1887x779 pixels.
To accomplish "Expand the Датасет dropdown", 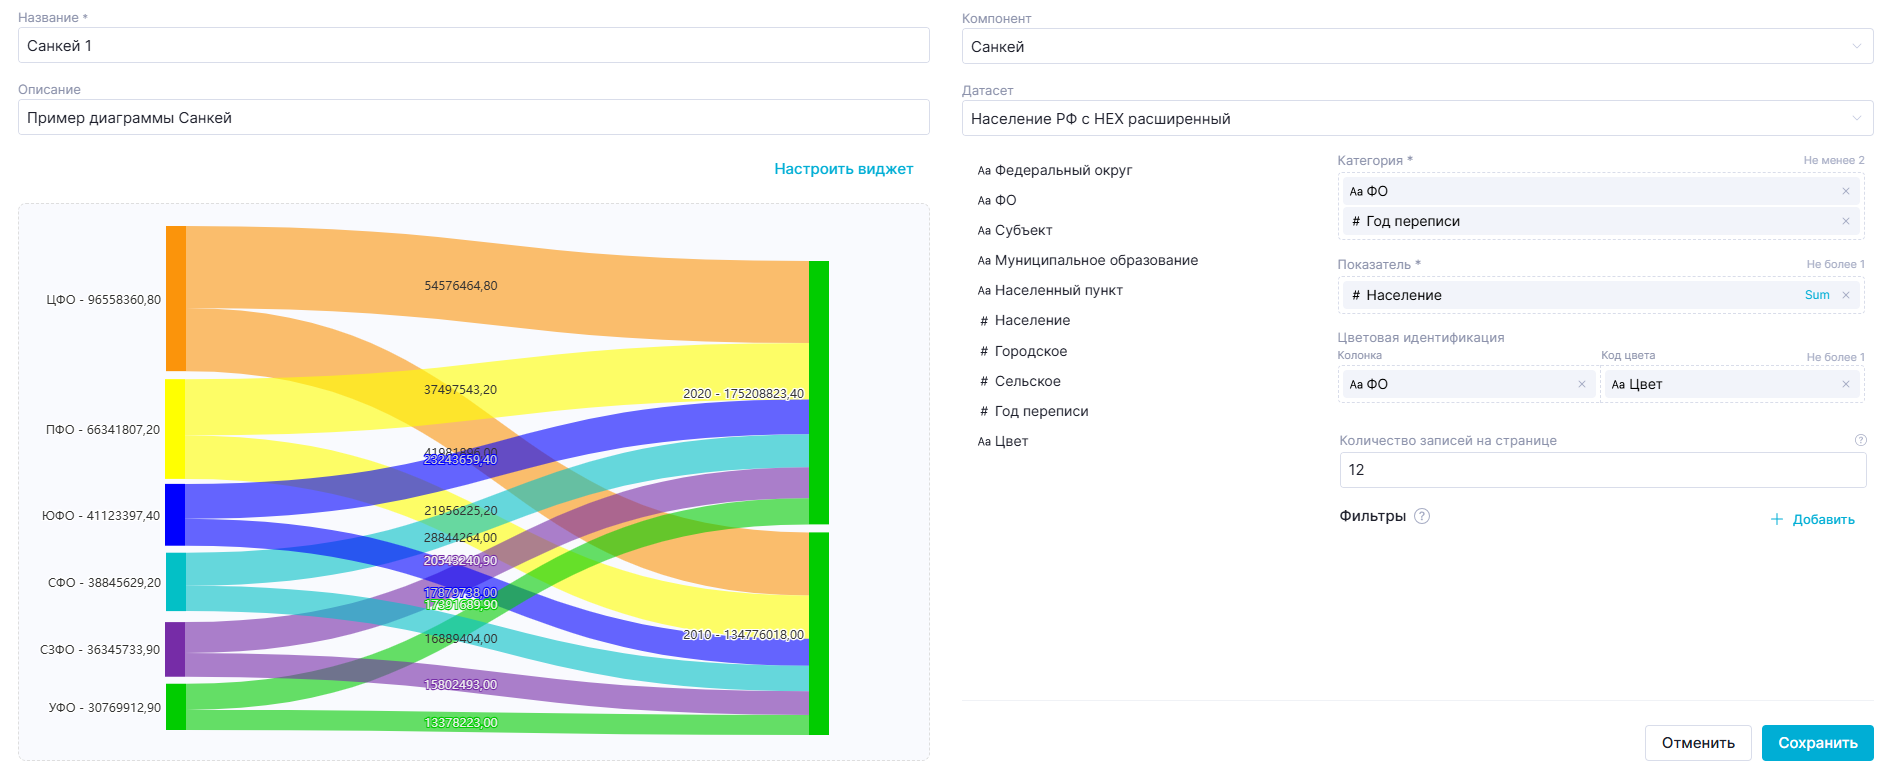I will point(1416,118).
